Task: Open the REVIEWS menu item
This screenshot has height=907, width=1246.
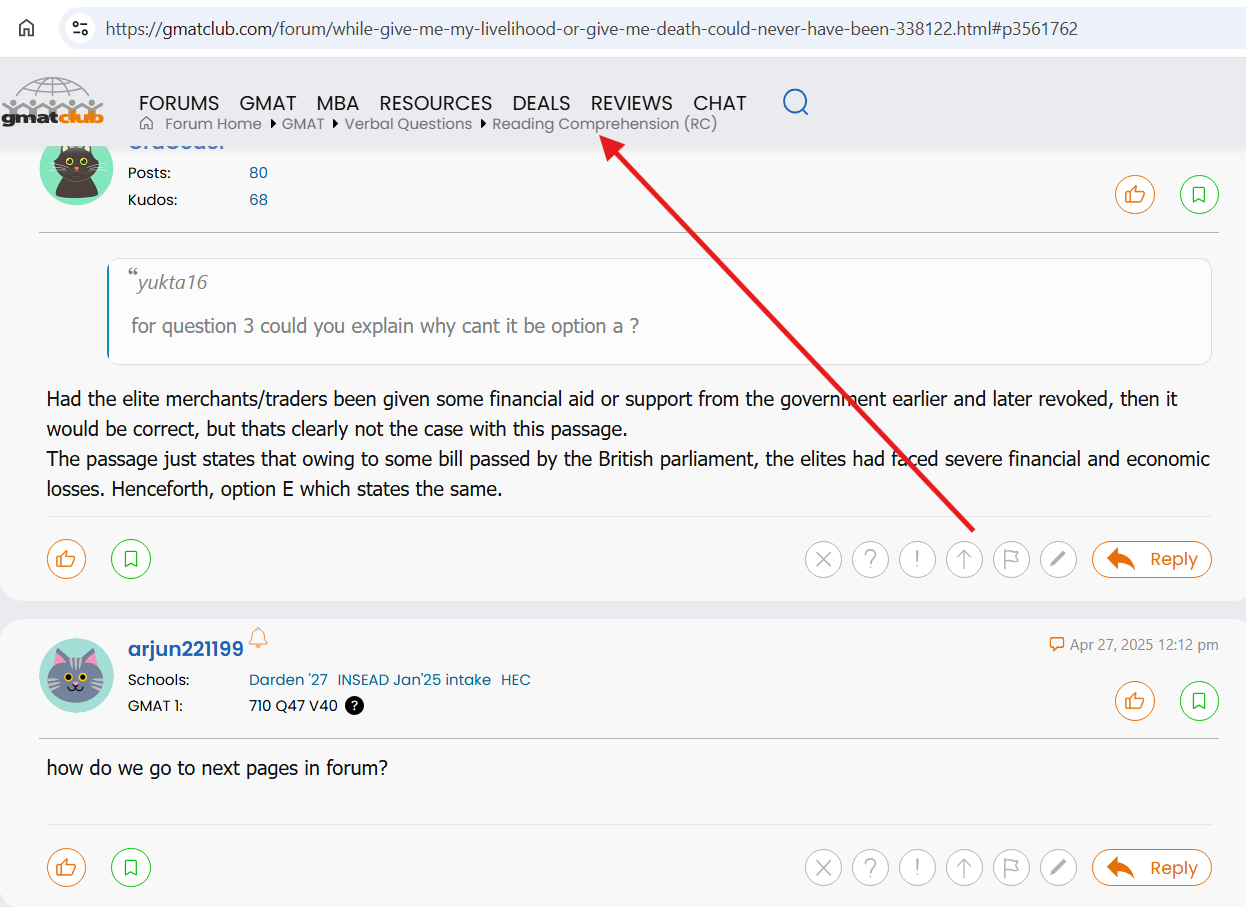Action: (x=631, y=103)
